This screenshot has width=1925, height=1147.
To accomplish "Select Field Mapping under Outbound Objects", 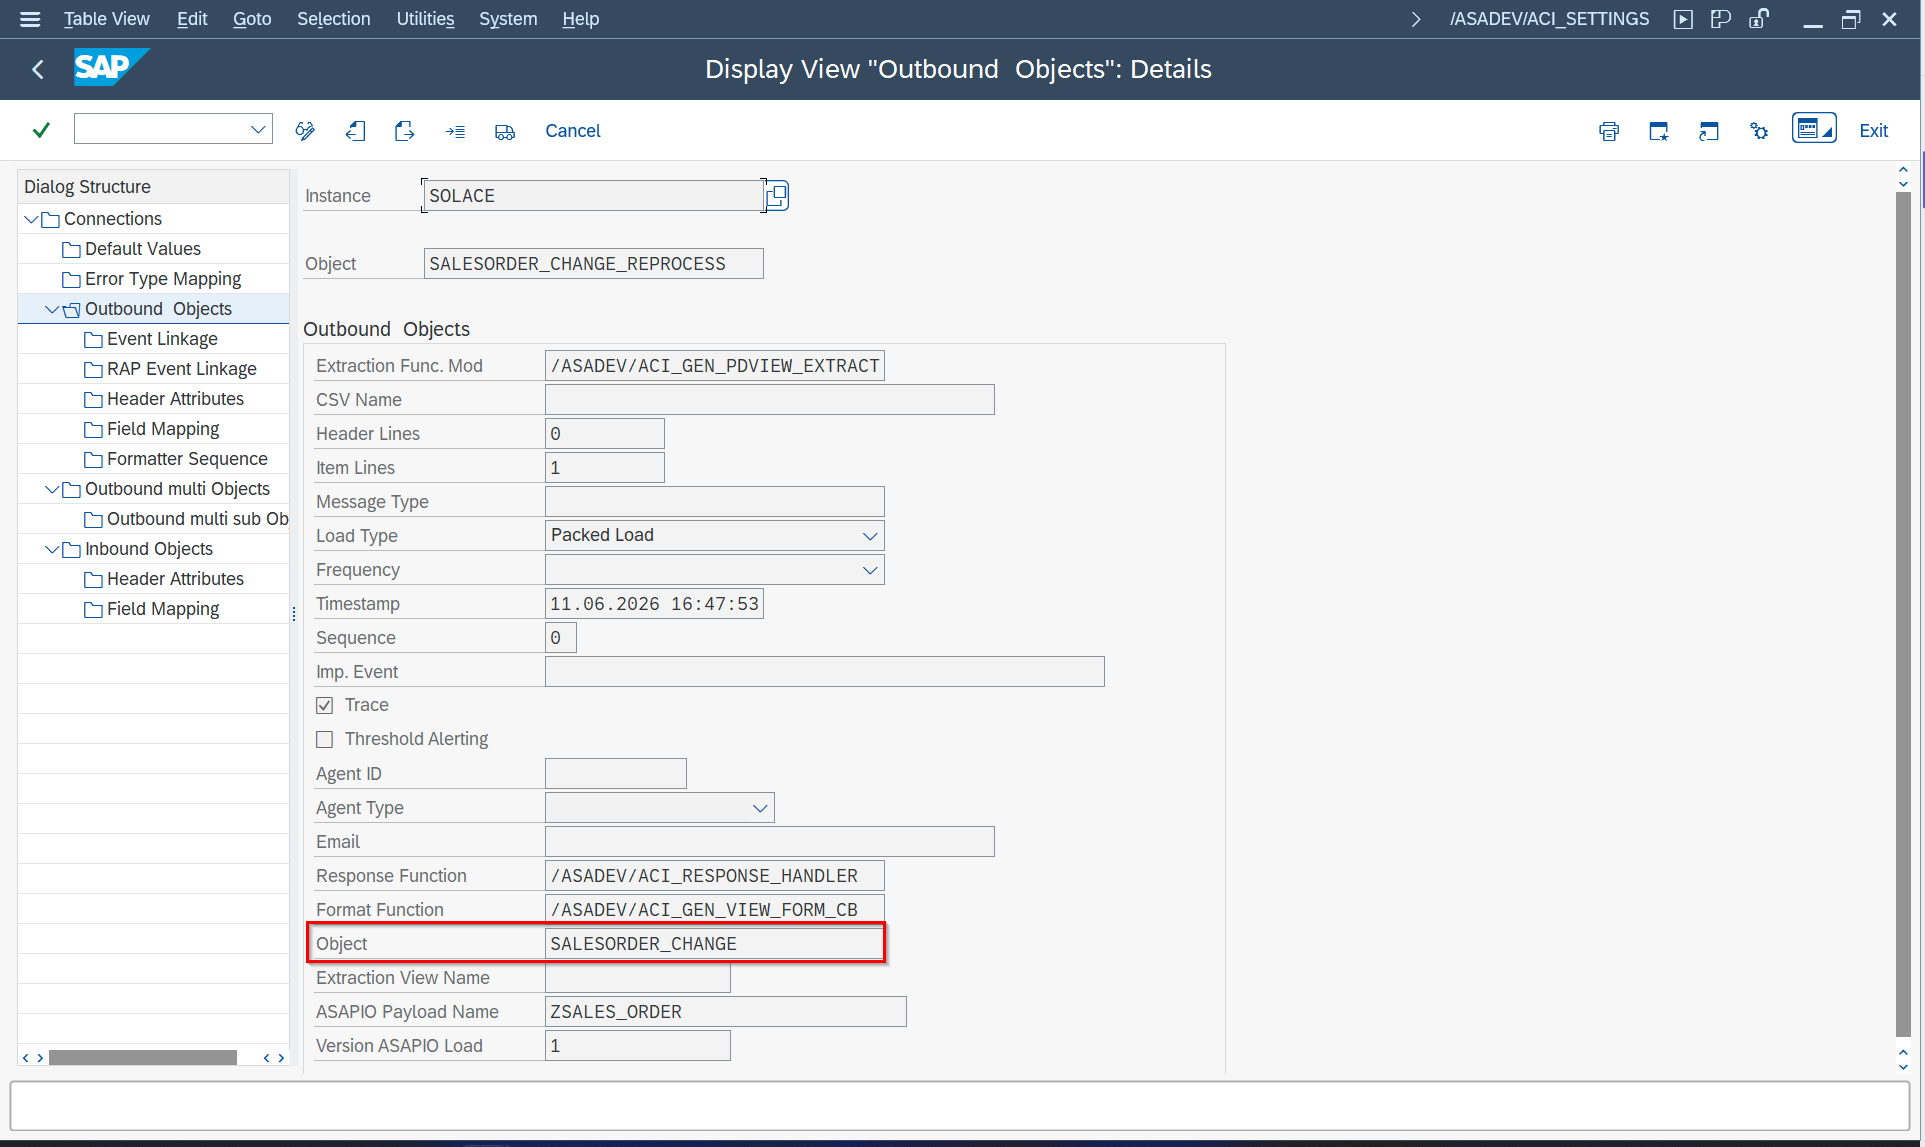I will pyautogui.click(x=163, y=429).
